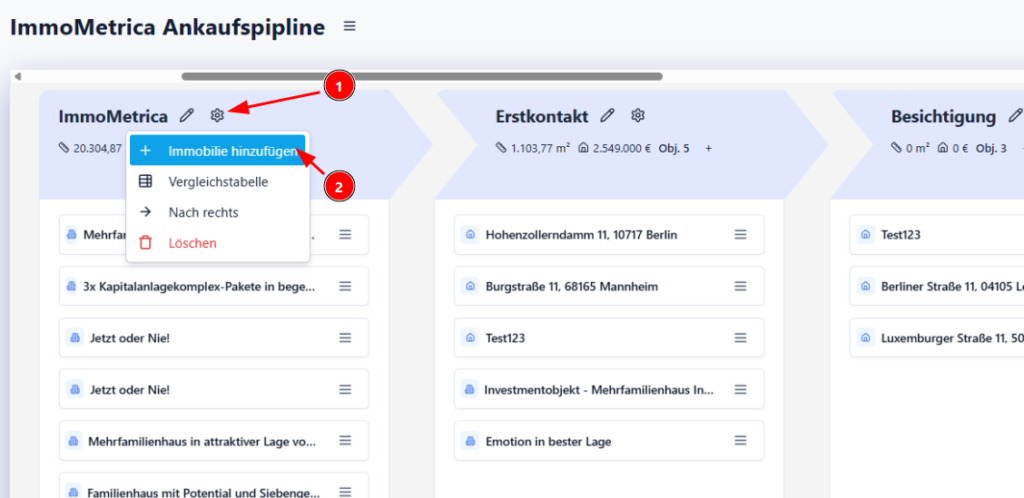Image resolution: width=1024 pixels, height=498 pixels.
Task: Open the gear settings for ImmoMetrica column
Action: point(217,117)
